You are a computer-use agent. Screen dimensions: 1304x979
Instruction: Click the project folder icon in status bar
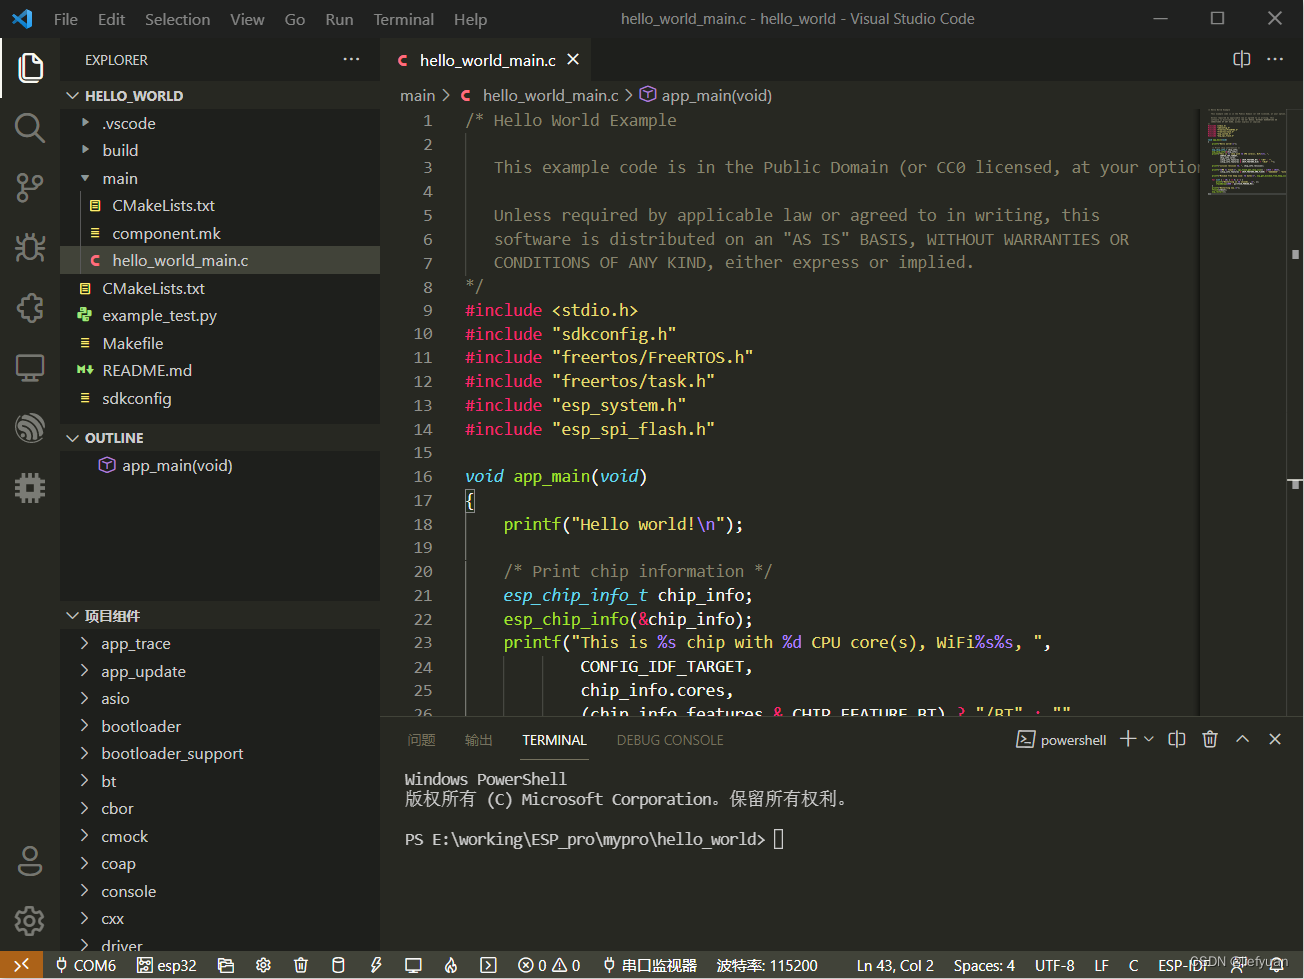226,965
